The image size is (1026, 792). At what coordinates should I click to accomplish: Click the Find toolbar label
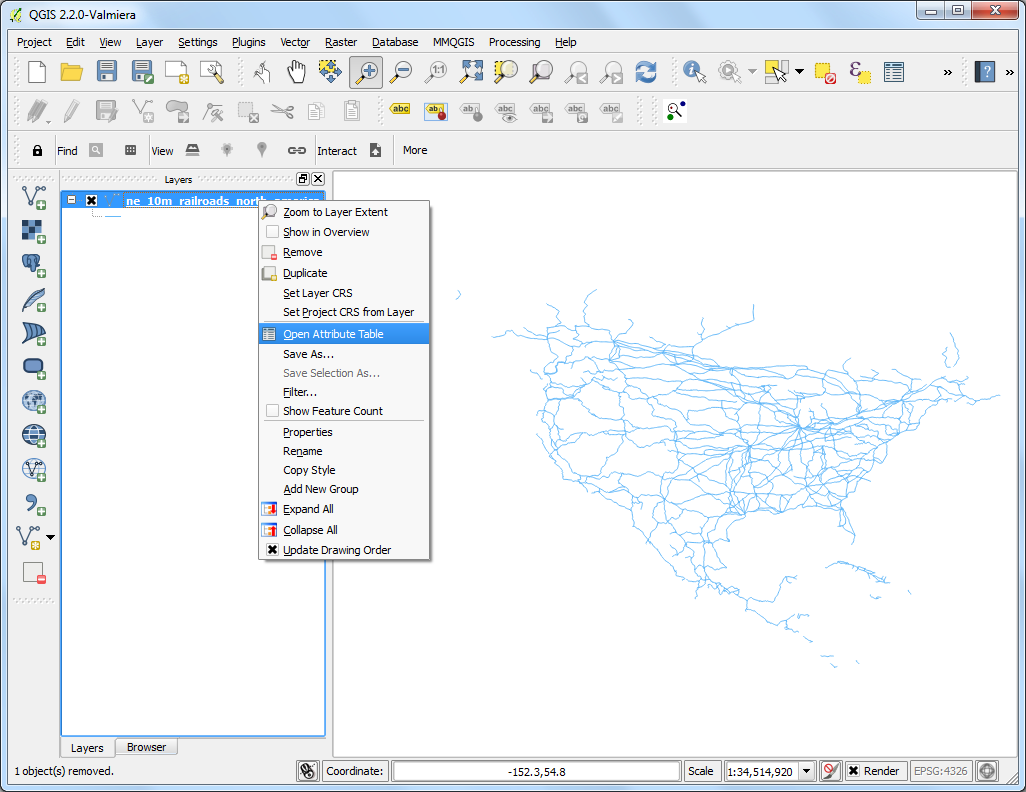67,151
